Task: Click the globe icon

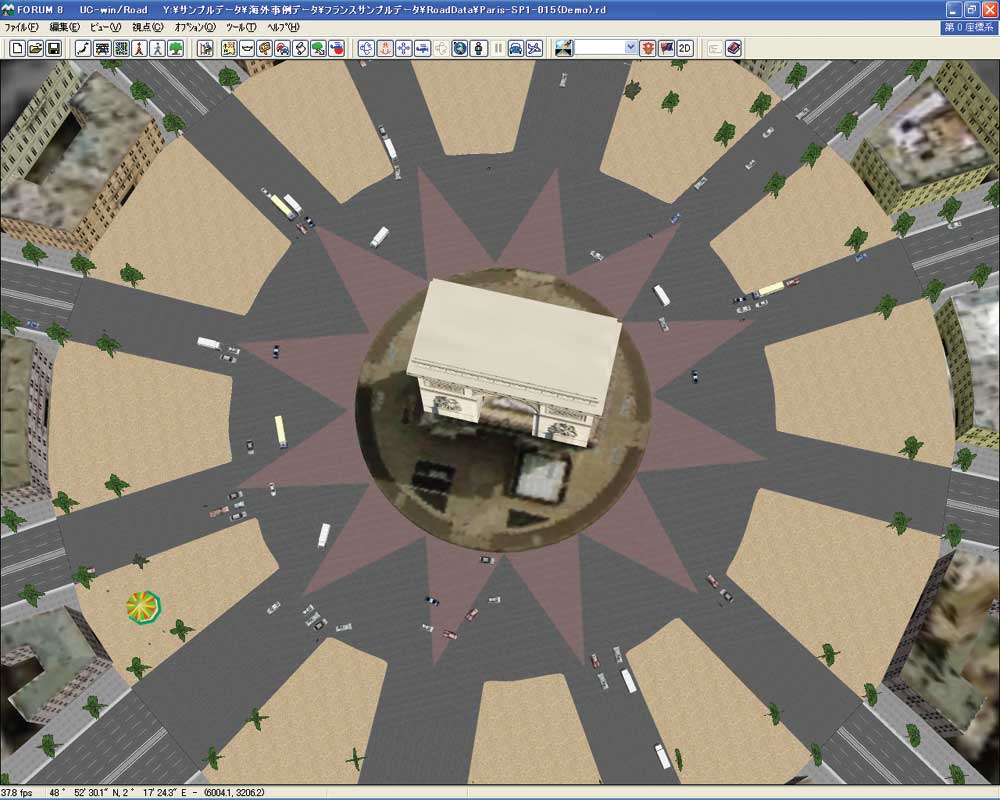Action: pos(459,48)
